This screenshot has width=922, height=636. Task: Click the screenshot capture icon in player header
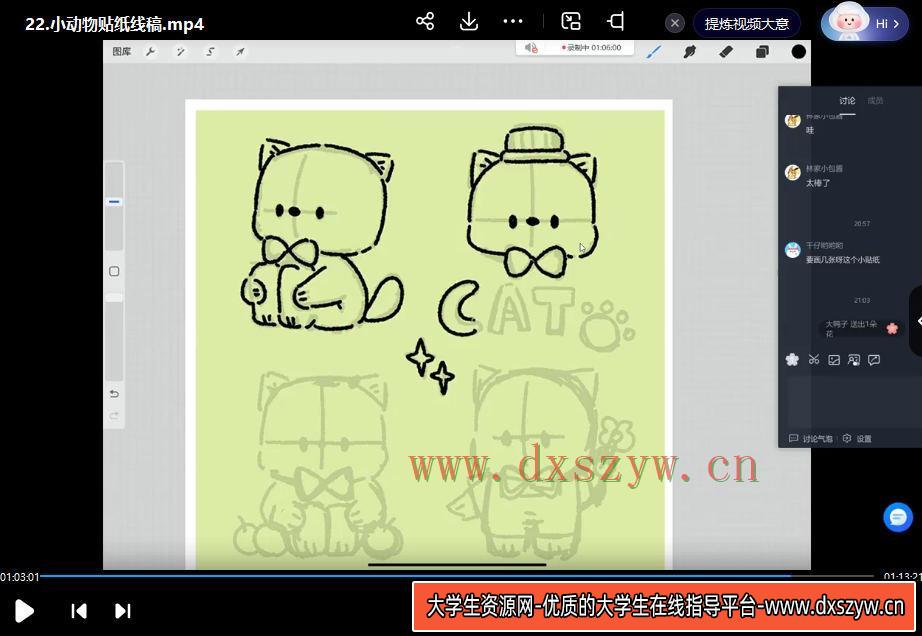coord(571,22)
